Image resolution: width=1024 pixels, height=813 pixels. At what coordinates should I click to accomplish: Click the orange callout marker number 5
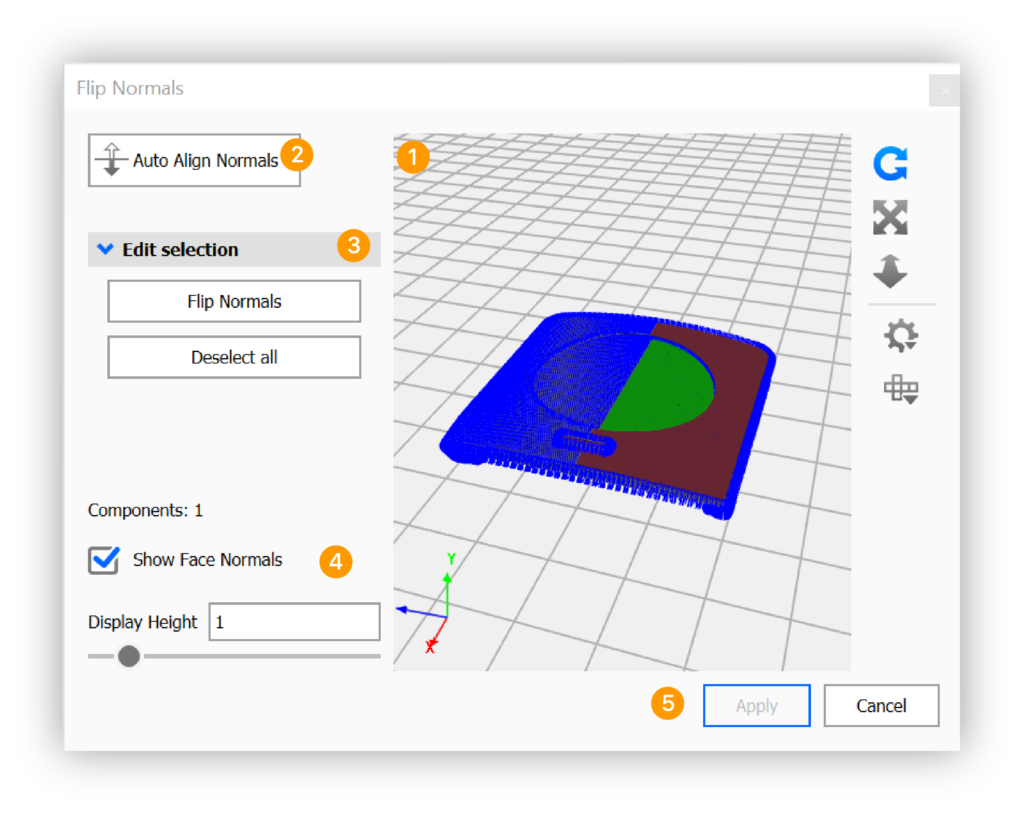pyautogui.click(x=668, y=704)
